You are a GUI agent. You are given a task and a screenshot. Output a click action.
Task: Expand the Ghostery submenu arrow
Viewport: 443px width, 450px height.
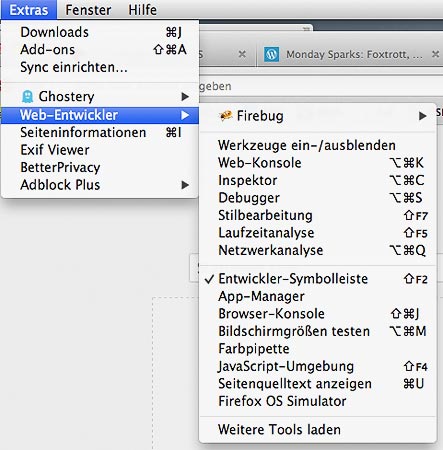click(185, 97)
